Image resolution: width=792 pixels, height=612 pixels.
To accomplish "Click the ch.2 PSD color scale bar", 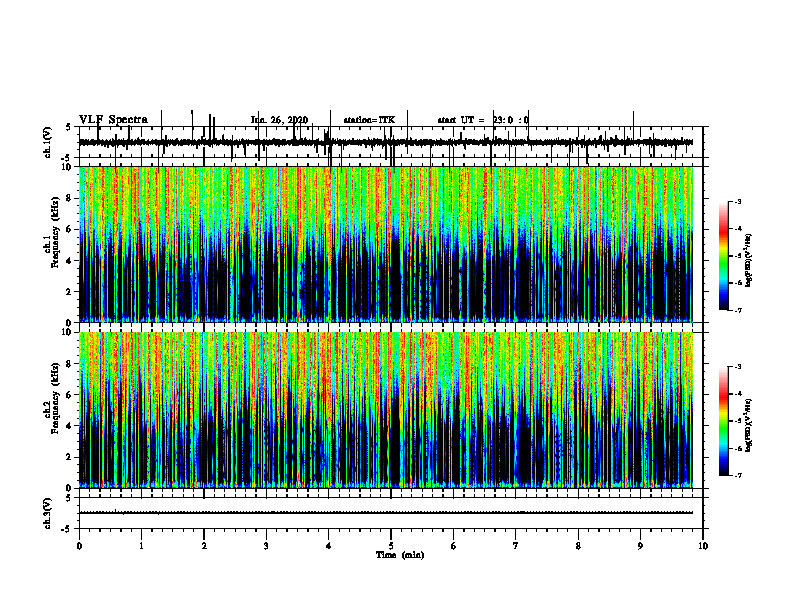I will [x=724, y=421].
